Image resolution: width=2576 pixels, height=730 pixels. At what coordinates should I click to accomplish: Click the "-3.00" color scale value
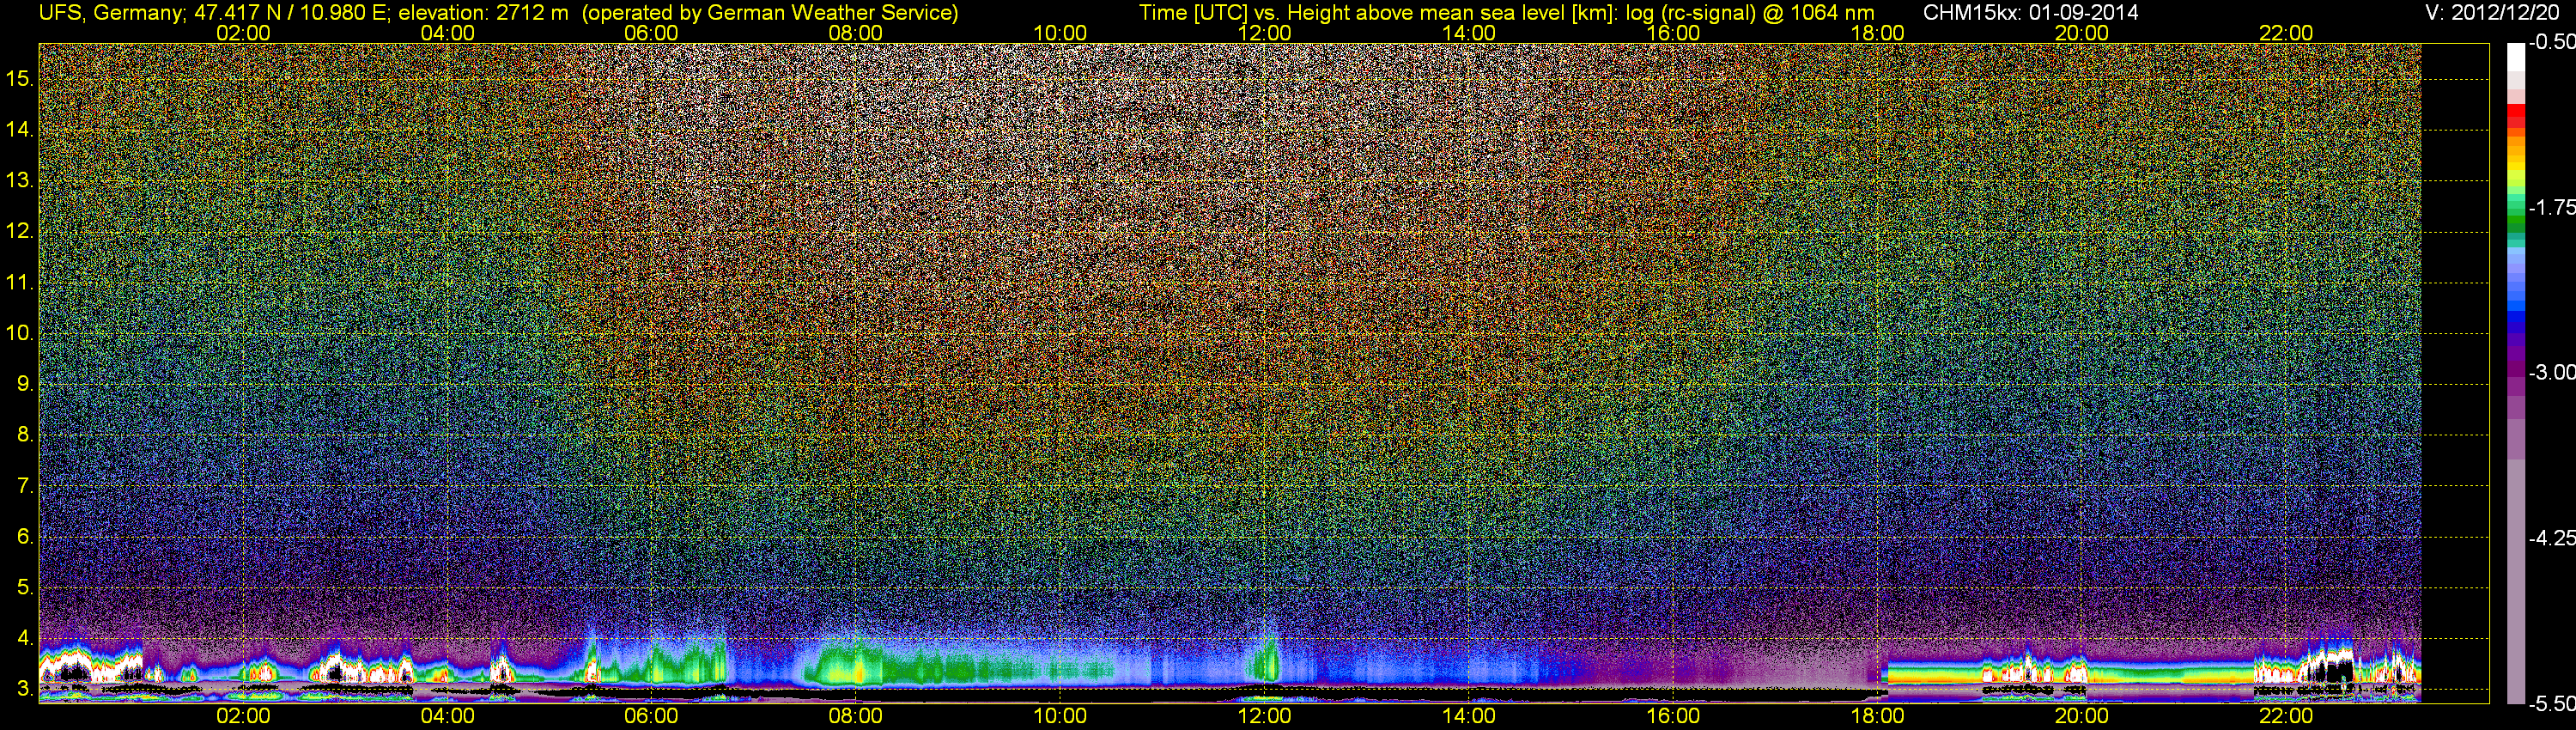coord(2551,372)
